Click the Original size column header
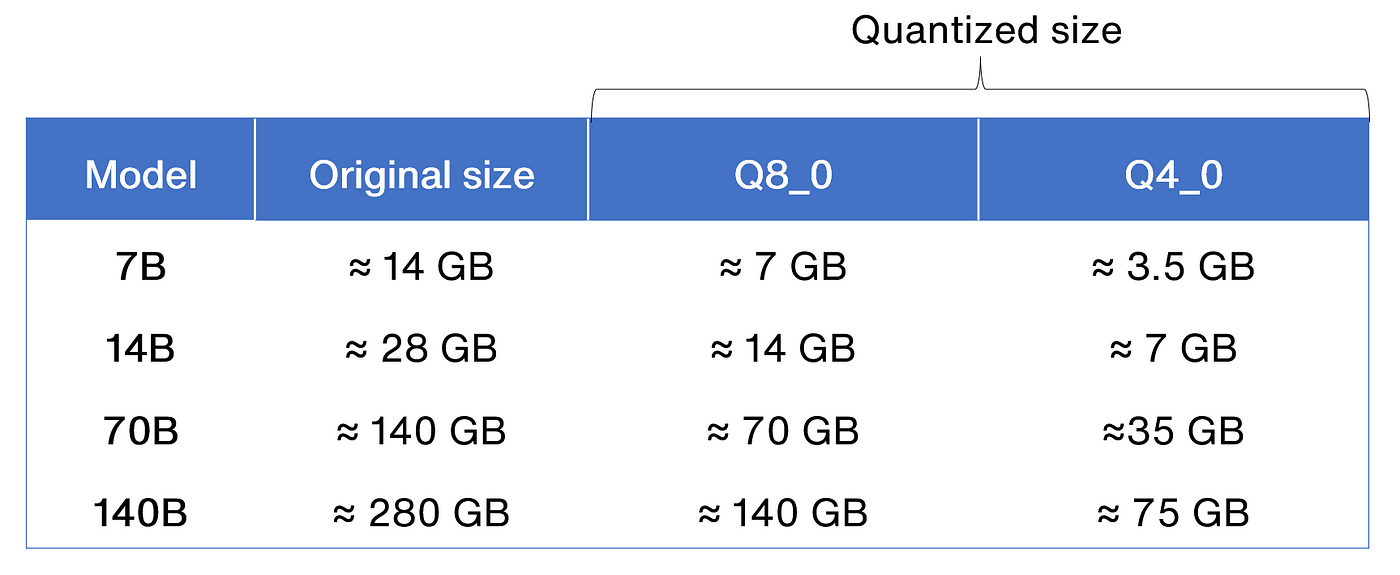 coord(421,176)
